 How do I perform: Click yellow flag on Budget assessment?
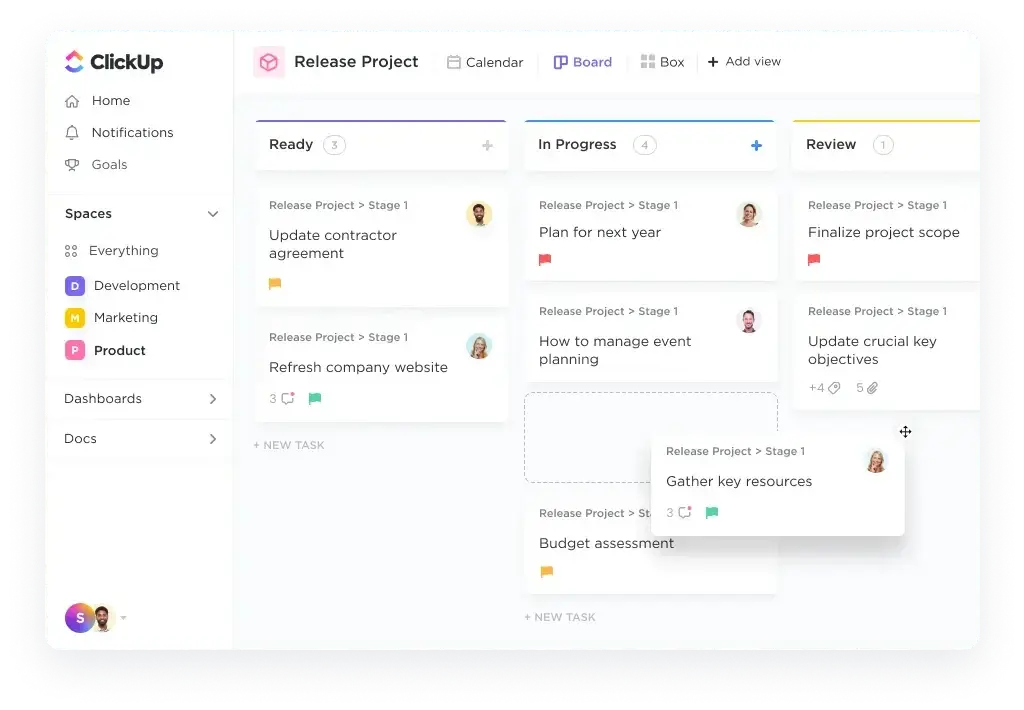click(547, 572)
